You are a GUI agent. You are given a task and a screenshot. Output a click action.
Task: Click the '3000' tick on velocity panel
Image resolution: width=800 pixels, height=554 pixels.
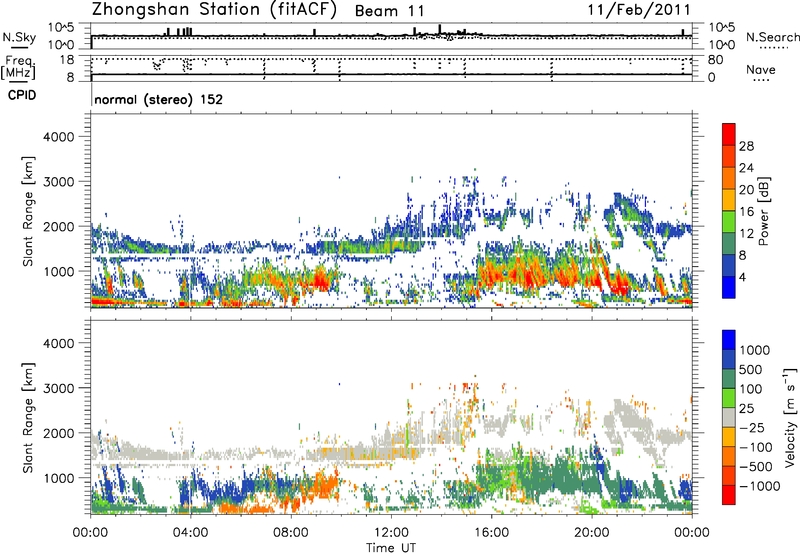(59, 388)
